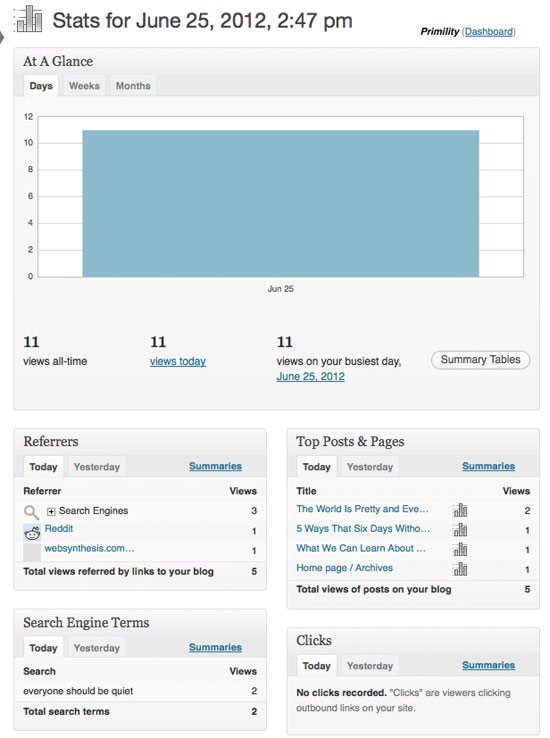Follow the Dashboard link next to Primility
Image resolution: width=550 pixels, height=738 pixels.
coord(489,32)
